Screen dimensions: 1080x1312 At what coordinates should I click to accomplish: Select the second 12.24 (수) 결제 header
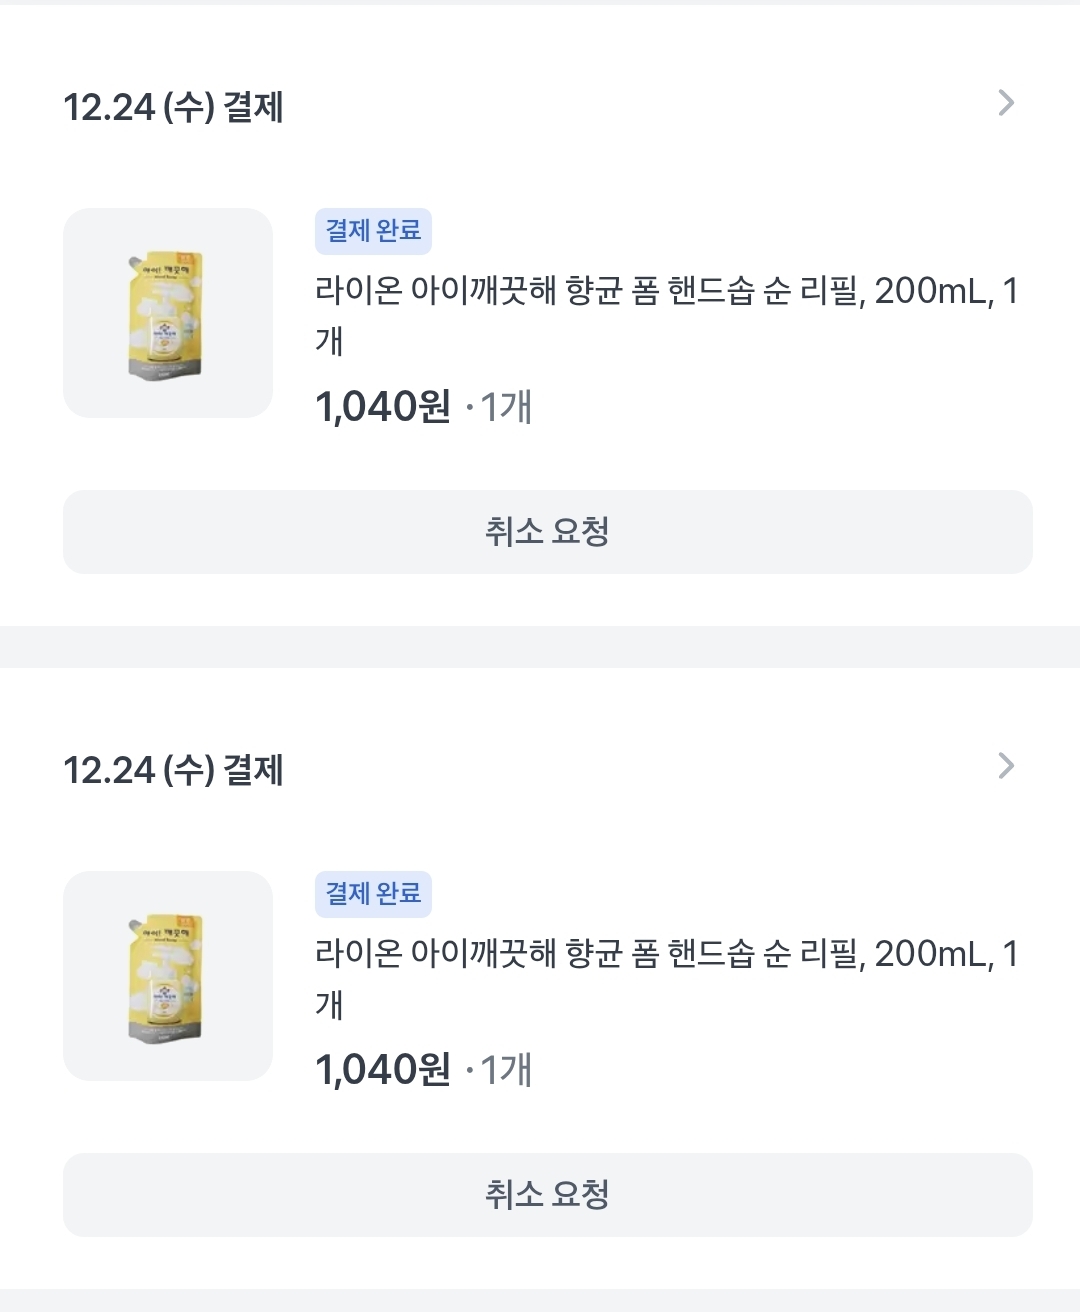(173, 770)
